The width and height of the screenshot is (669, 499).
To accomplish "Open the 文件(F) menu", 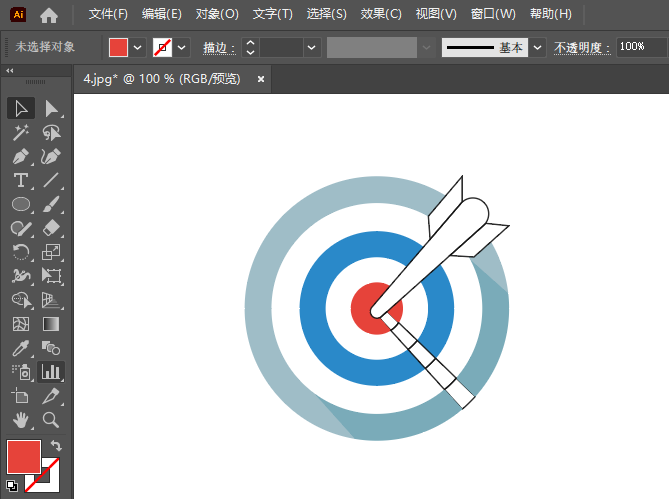I will pyautogui.click(x=108, y=15).
